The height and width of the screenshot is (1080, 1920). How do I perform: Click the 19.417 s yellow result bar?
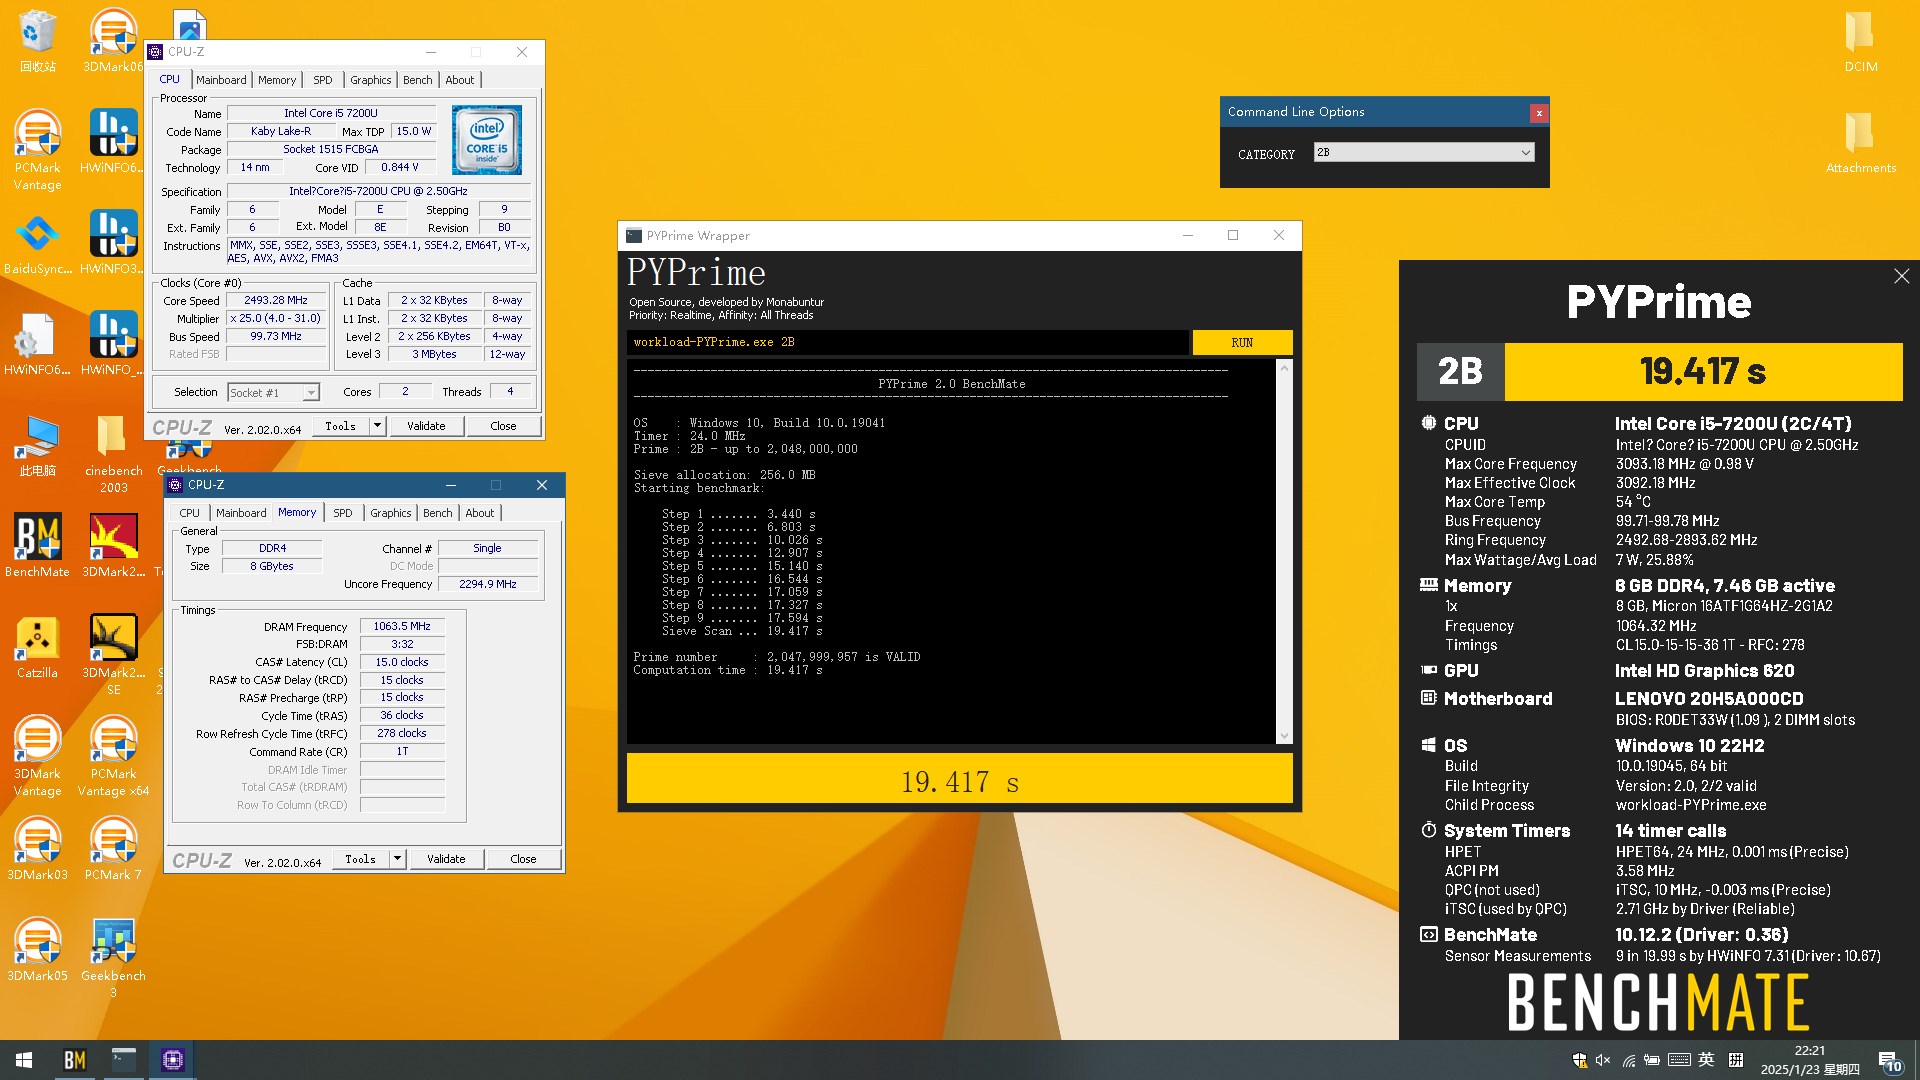959,780
